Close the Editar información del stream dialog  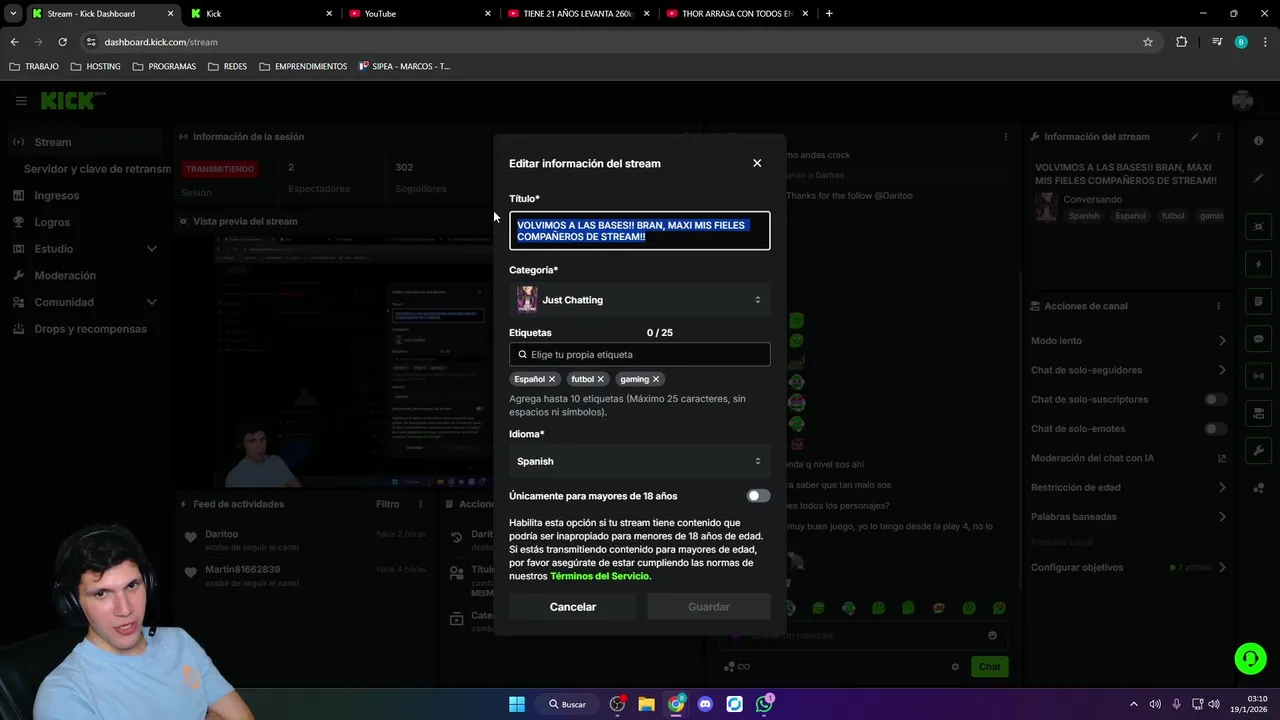pyautogui.click(x=757, y=163)
